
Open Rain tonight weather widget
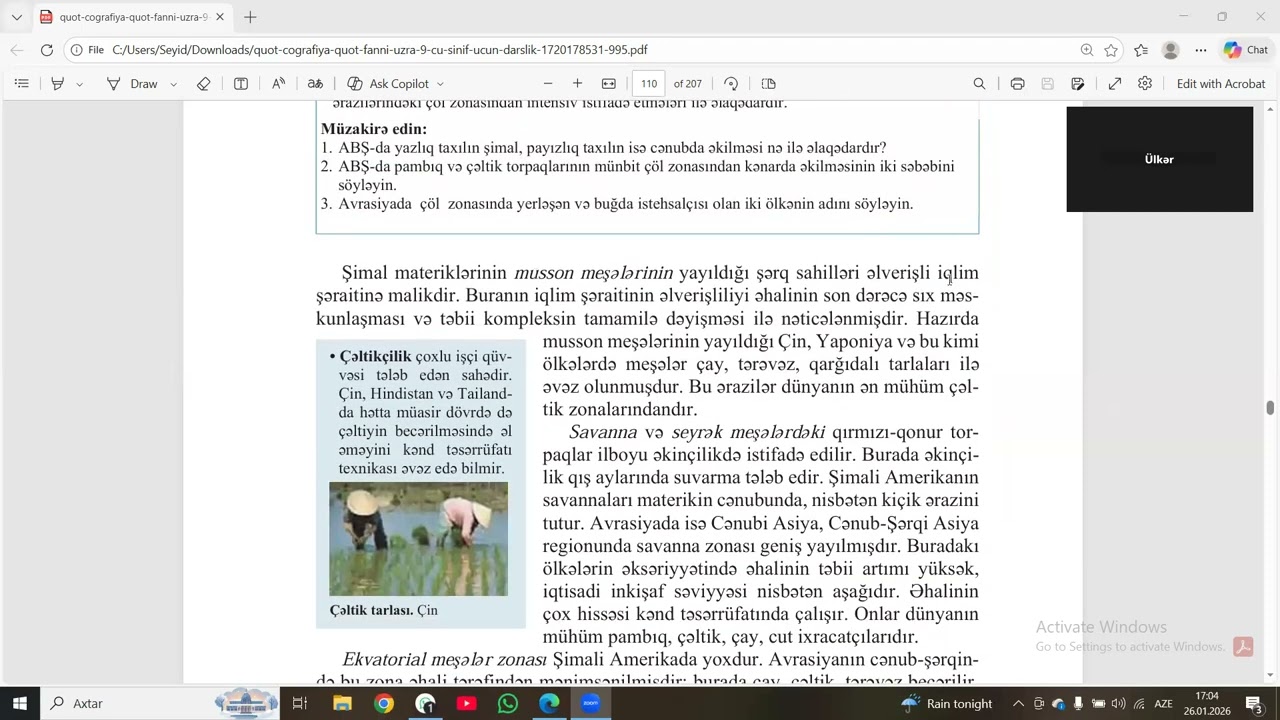[x=947, y=703]
